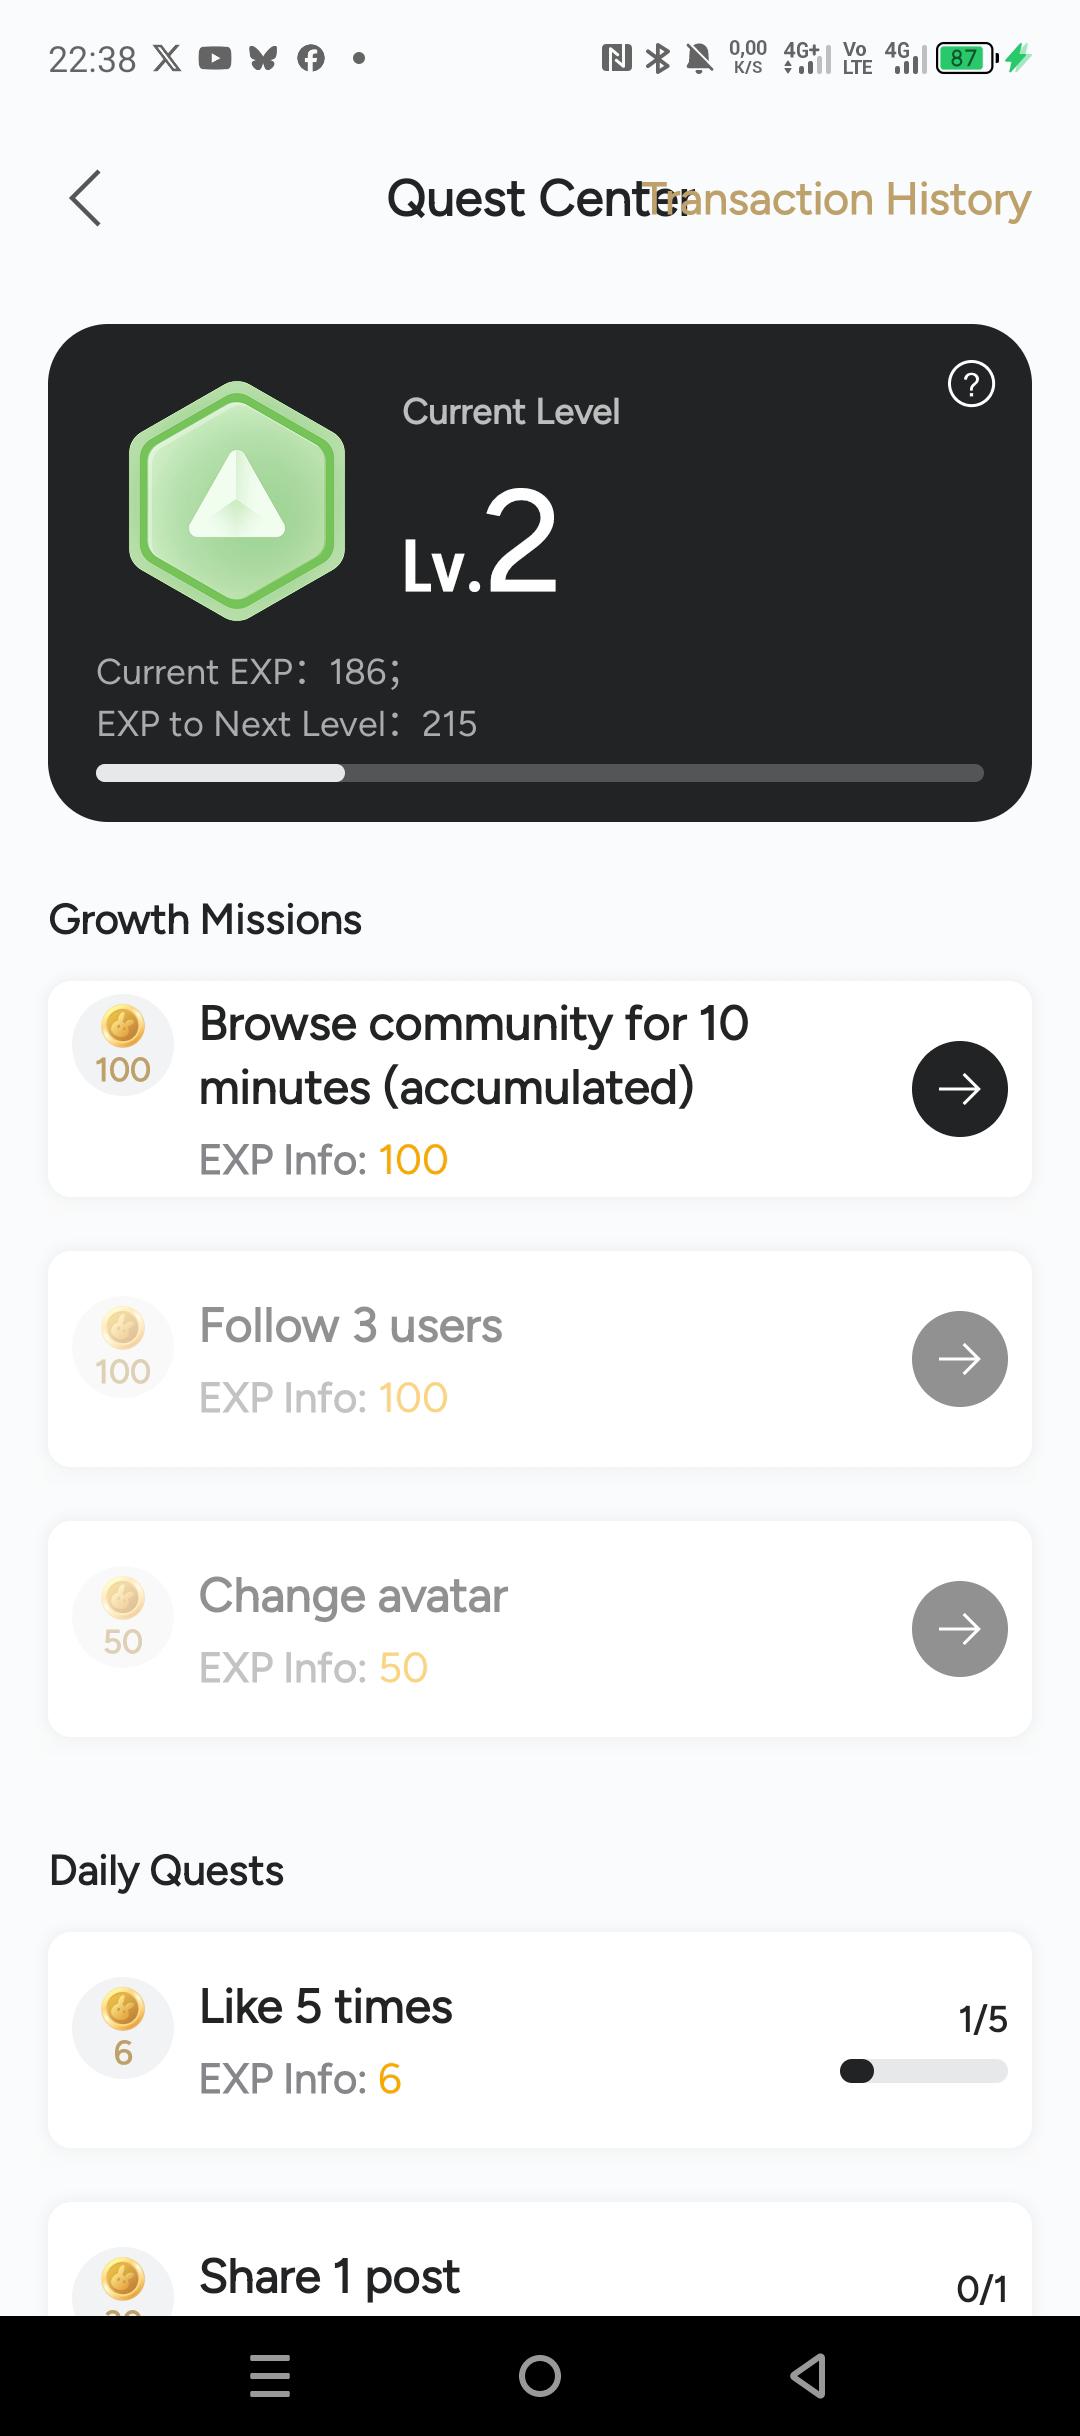Tap the Change avatar mission title

click(353, 1596)
